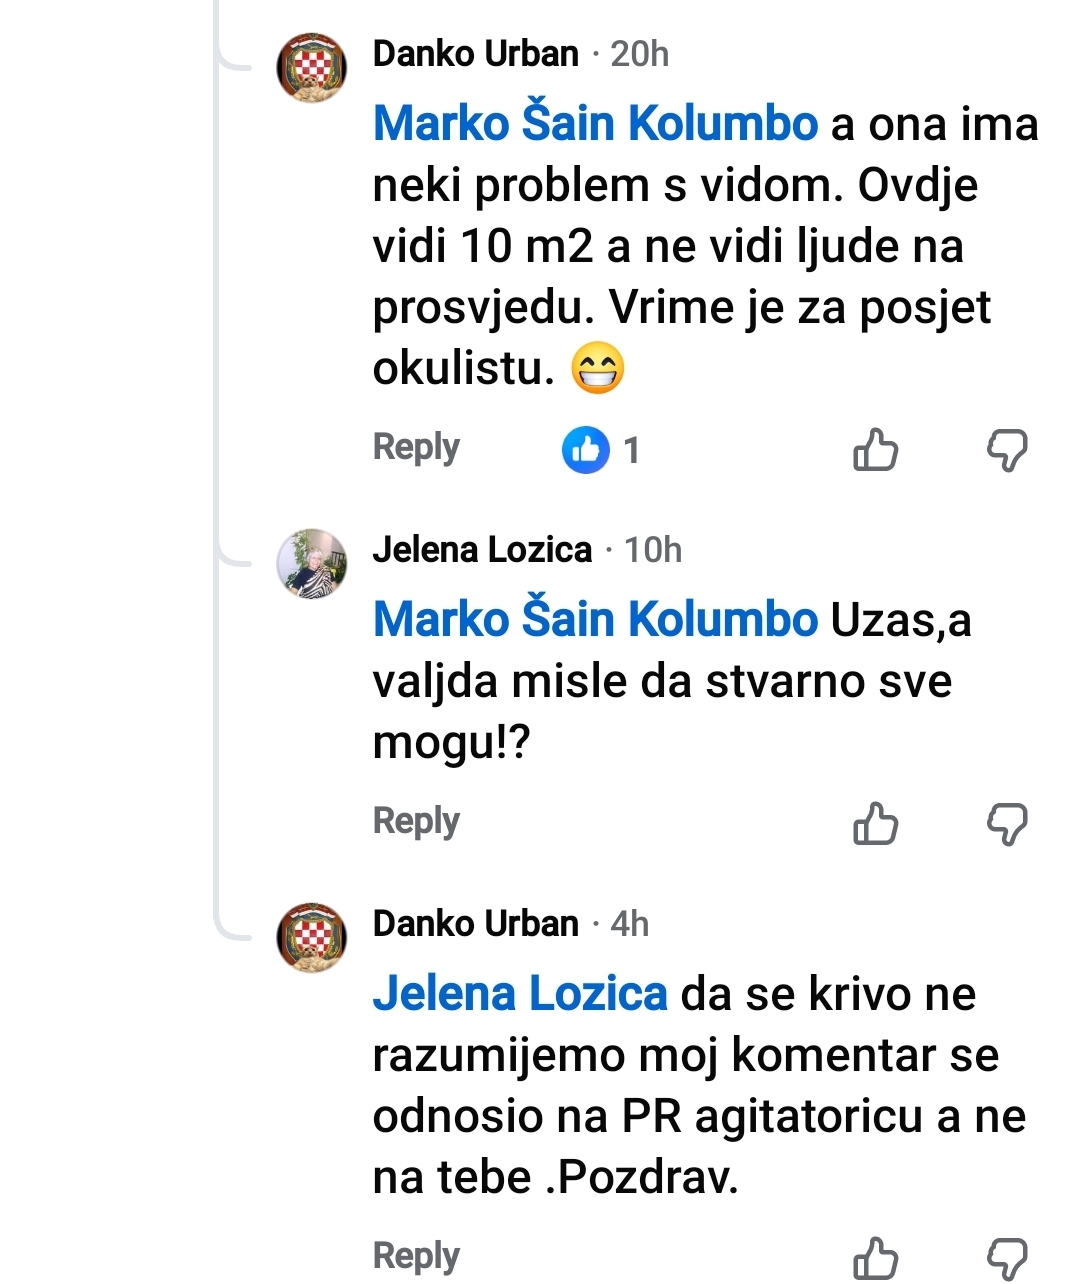
Task: Like Danko Urban's 20h comment with thumbs-up
Action: 875,450
